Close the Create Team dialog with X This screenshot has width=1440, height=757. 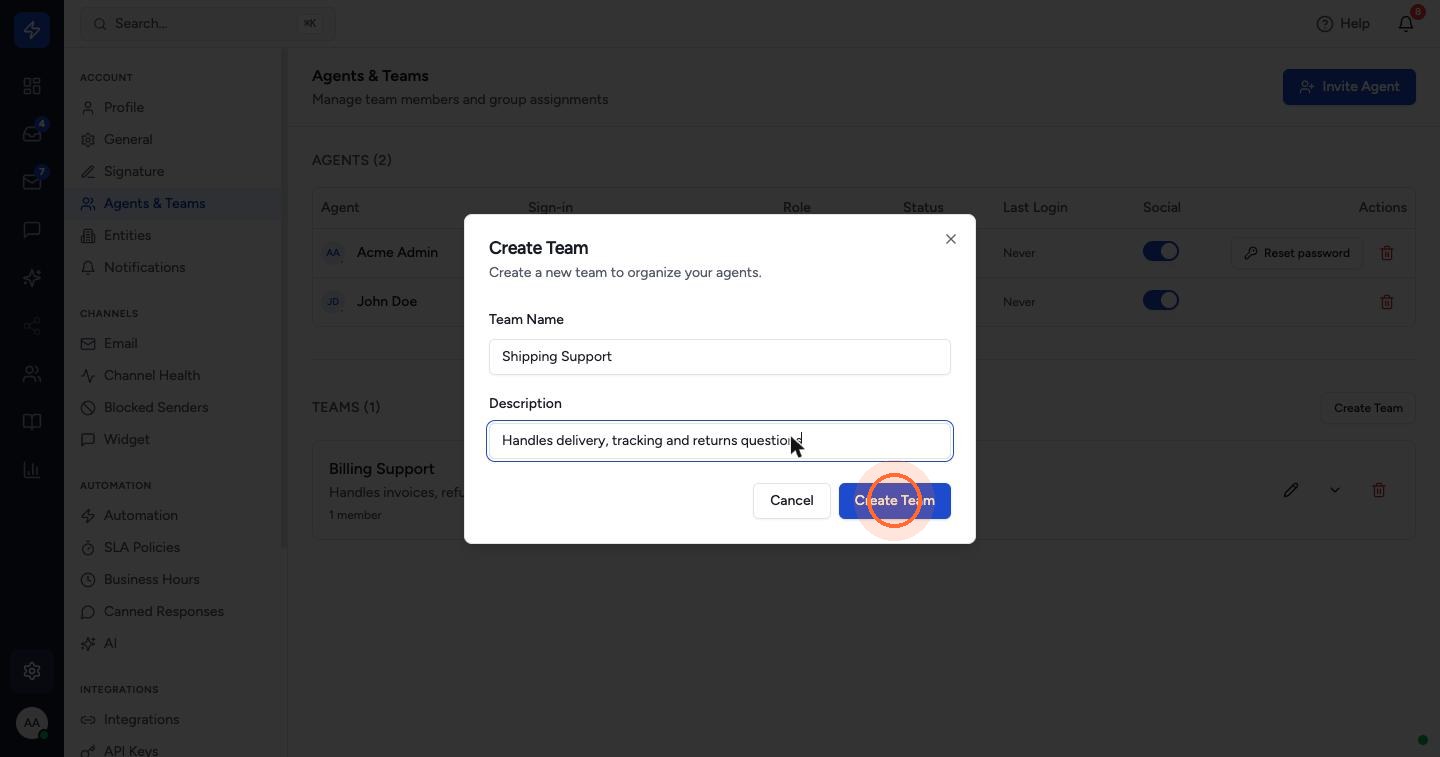[x=951, y=239]
